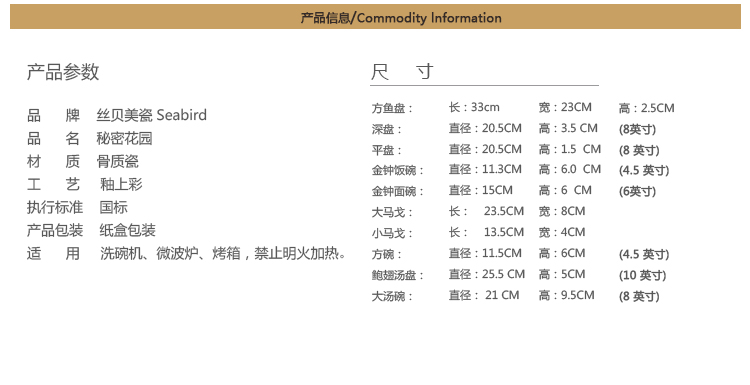Click the (6英寸) size note
Viewport: 750px width, 385px height.
[x=637, y=192]
